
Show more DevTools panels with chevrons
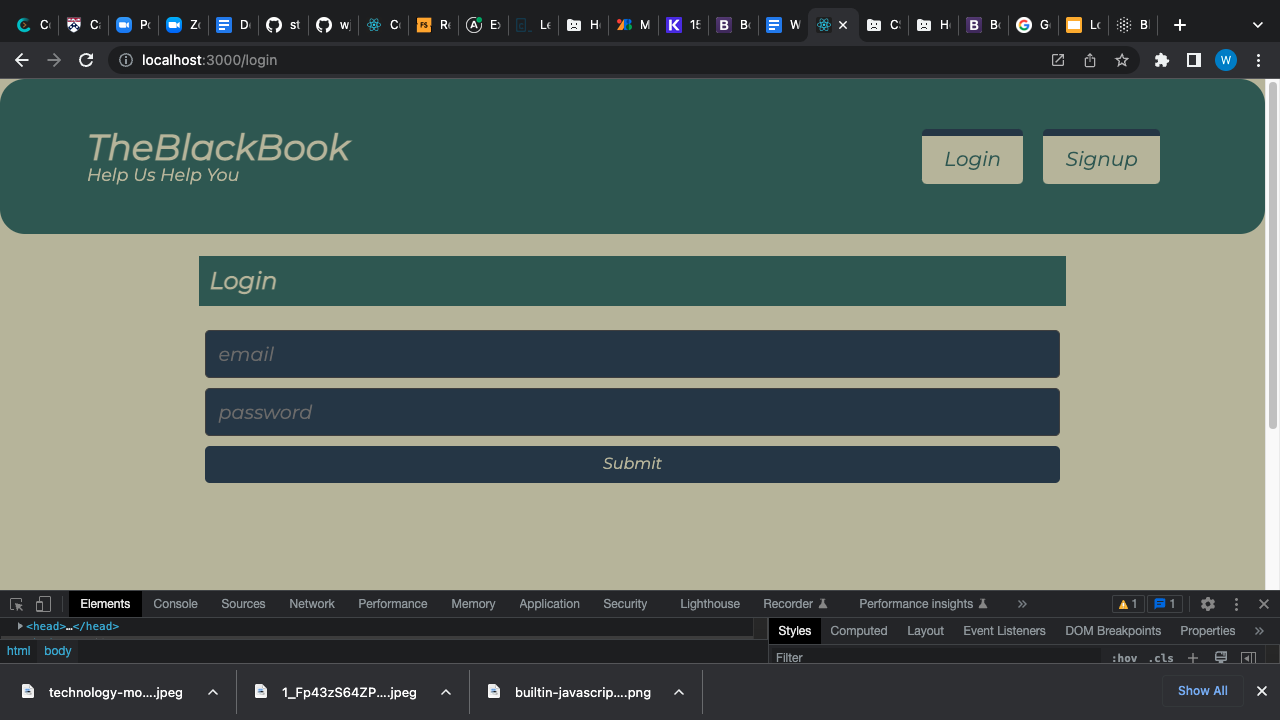click(1022, 604)
